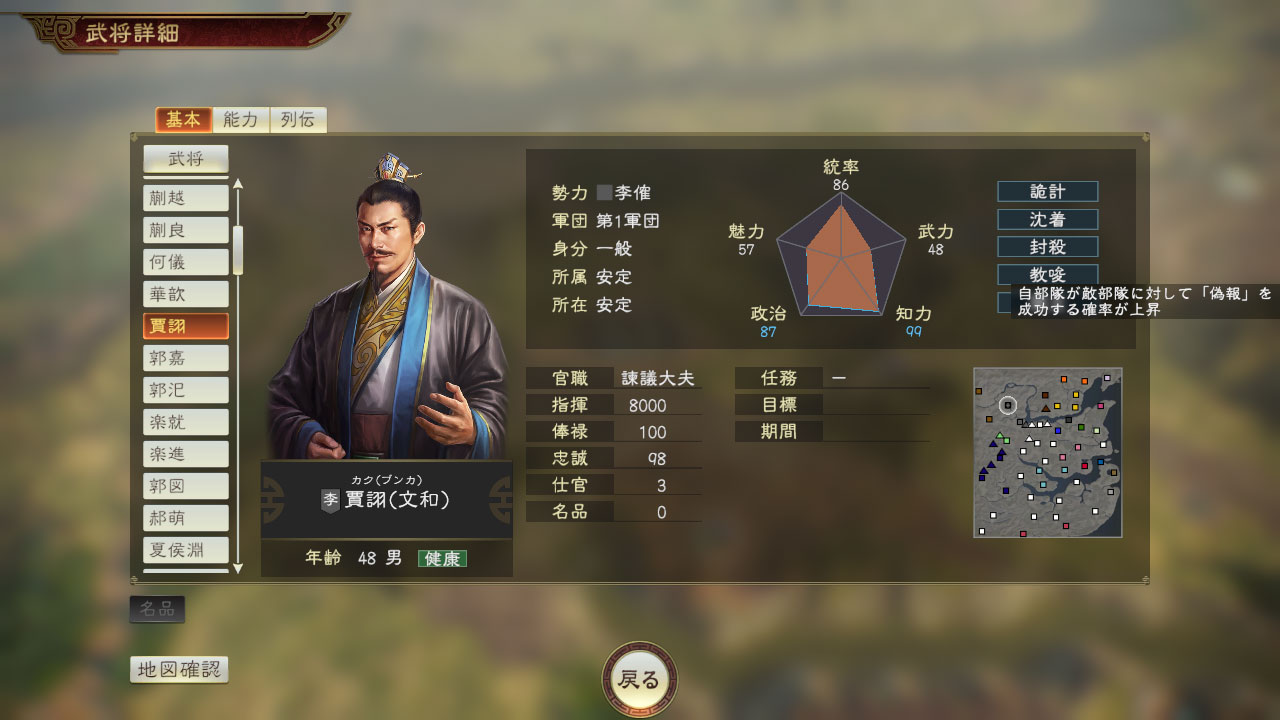The image size is (1280, 720).
Task: Click the down arrow of officer list scrollbar
Action: pos(238,568)
